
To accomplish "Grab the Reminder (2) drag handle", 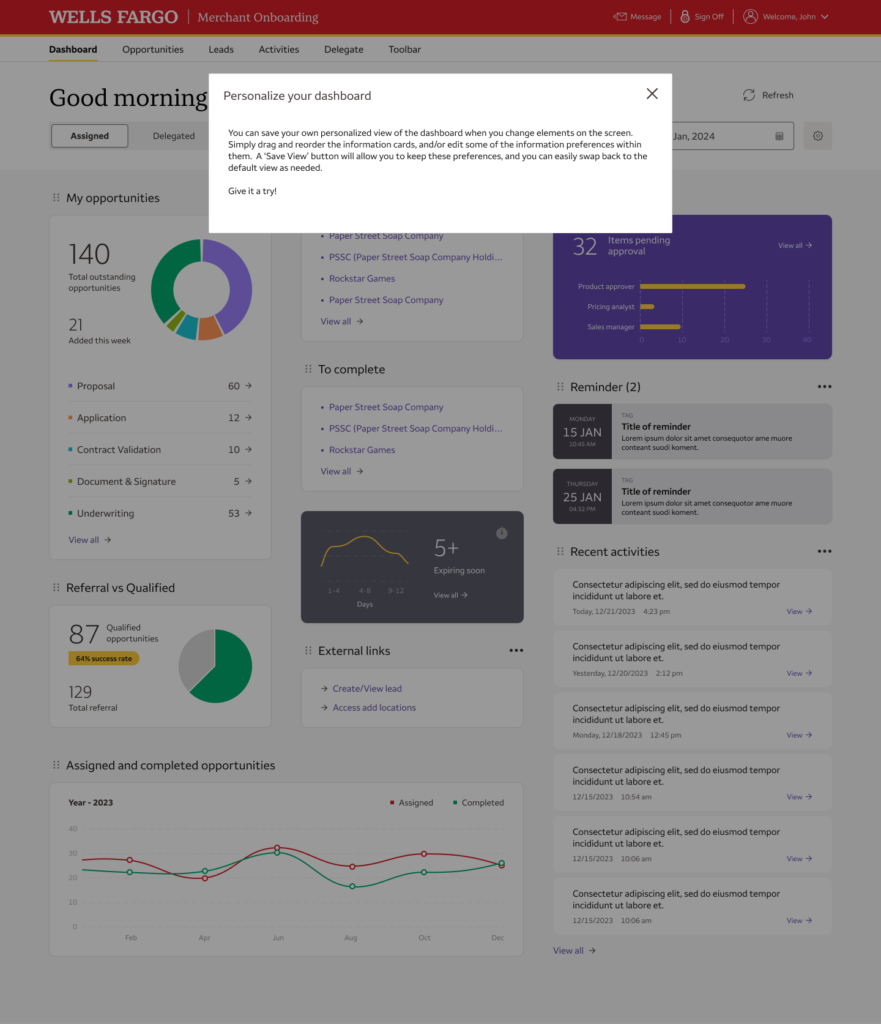I will point(560,387).
